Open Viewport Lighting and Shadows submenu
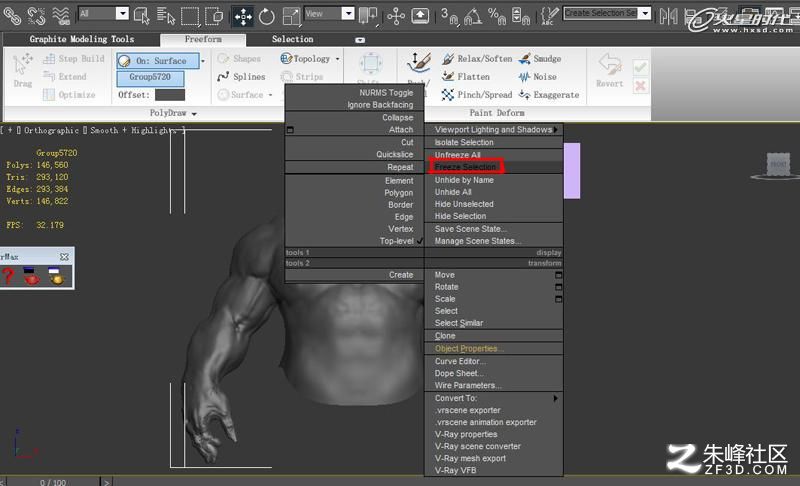 tap(494, 130)
